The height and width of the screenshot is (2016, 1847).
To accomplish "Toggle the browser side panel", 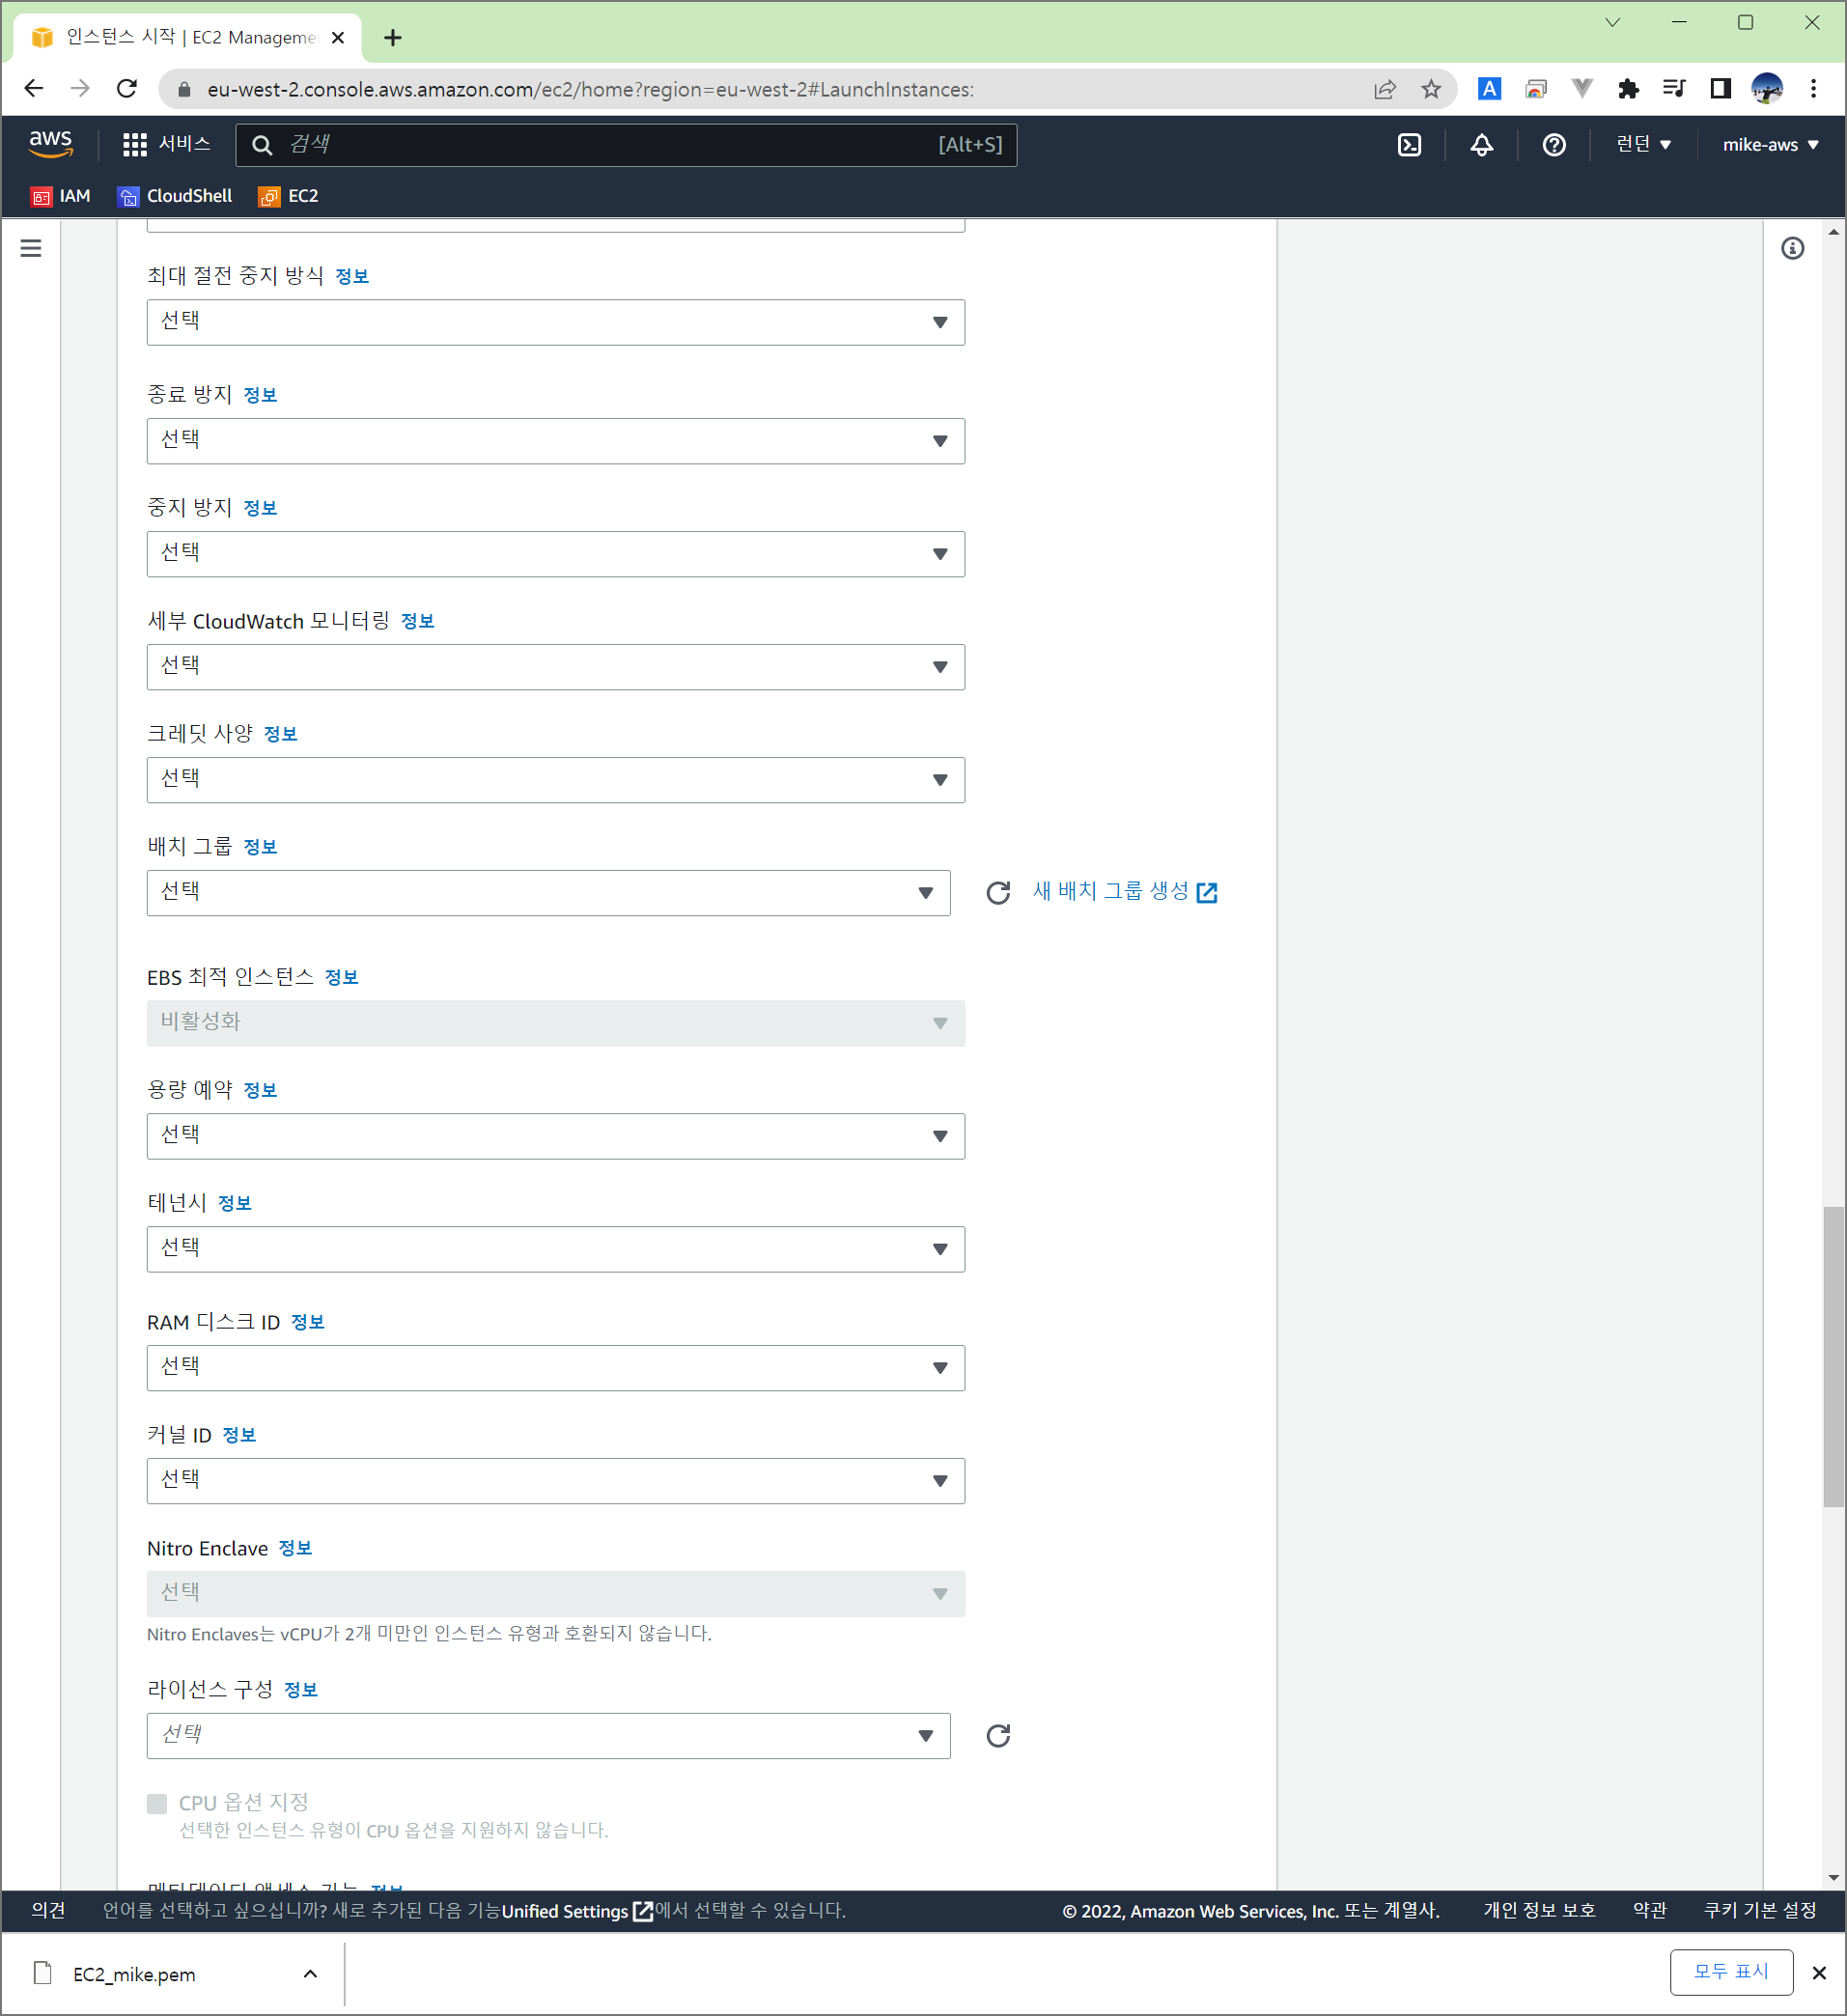I will tap(1720, 89).
